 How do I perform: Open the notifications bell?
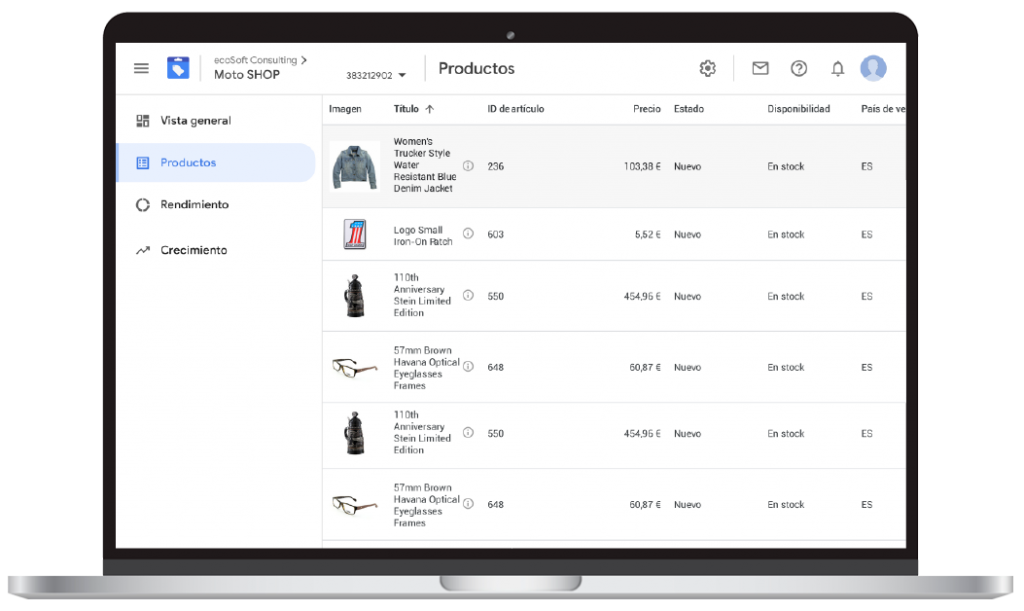click(x=837, y=68)
